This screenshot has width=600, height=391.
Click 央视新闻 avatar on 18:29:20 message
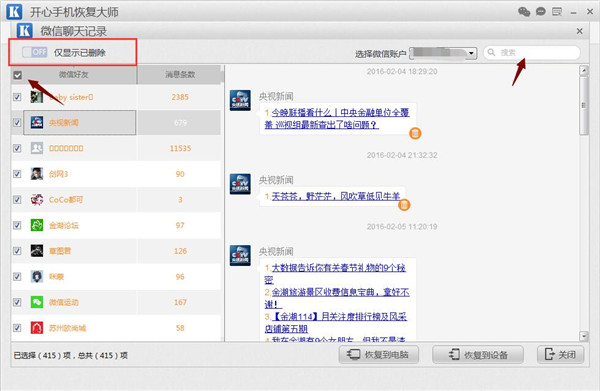click(x=240, y=100)
